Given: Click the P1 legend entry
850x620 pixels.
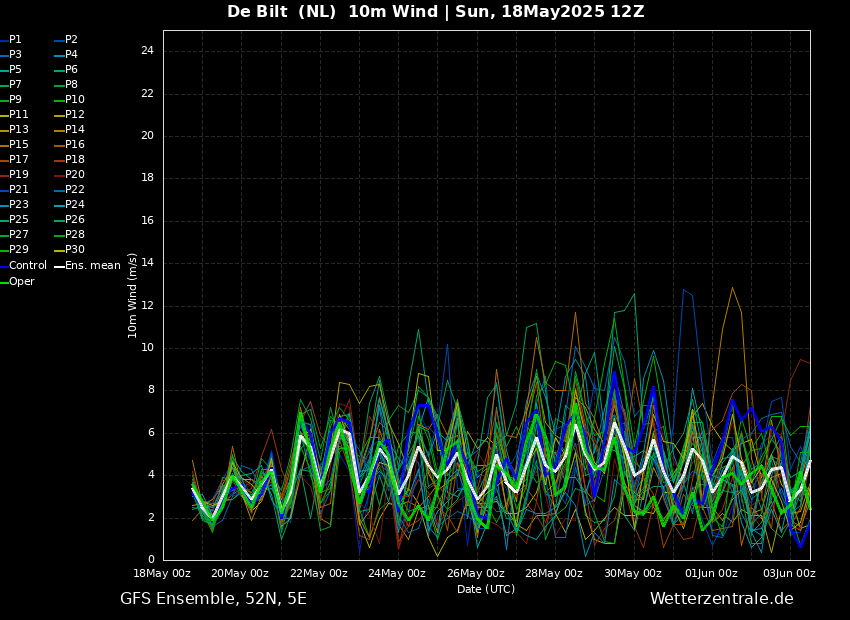Looking at the screenshot, I should [x=15, y=40].
